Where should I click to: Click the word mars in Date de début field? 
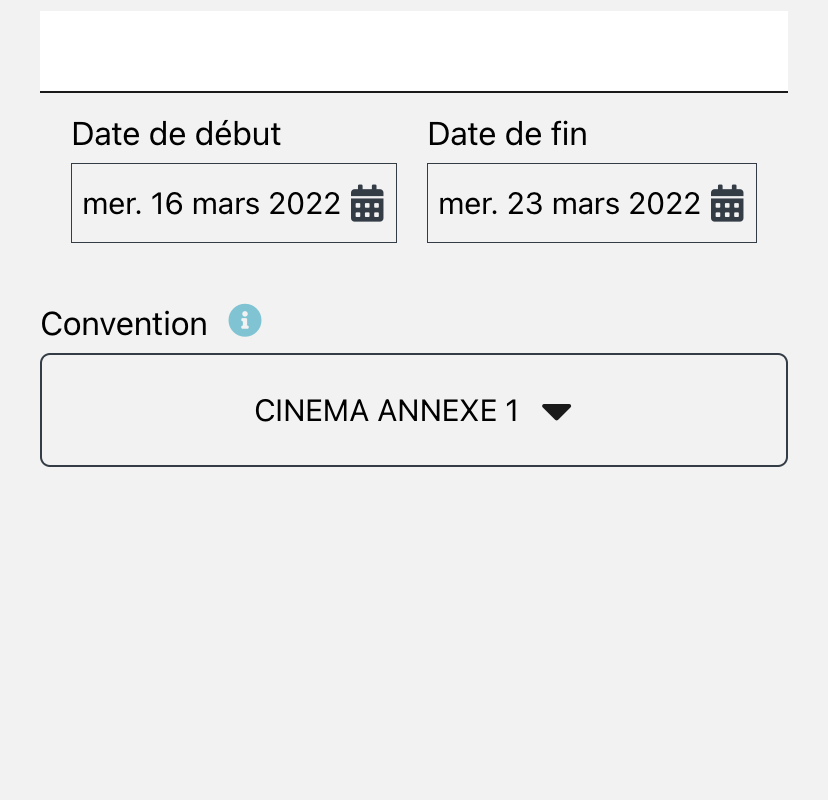225,204
